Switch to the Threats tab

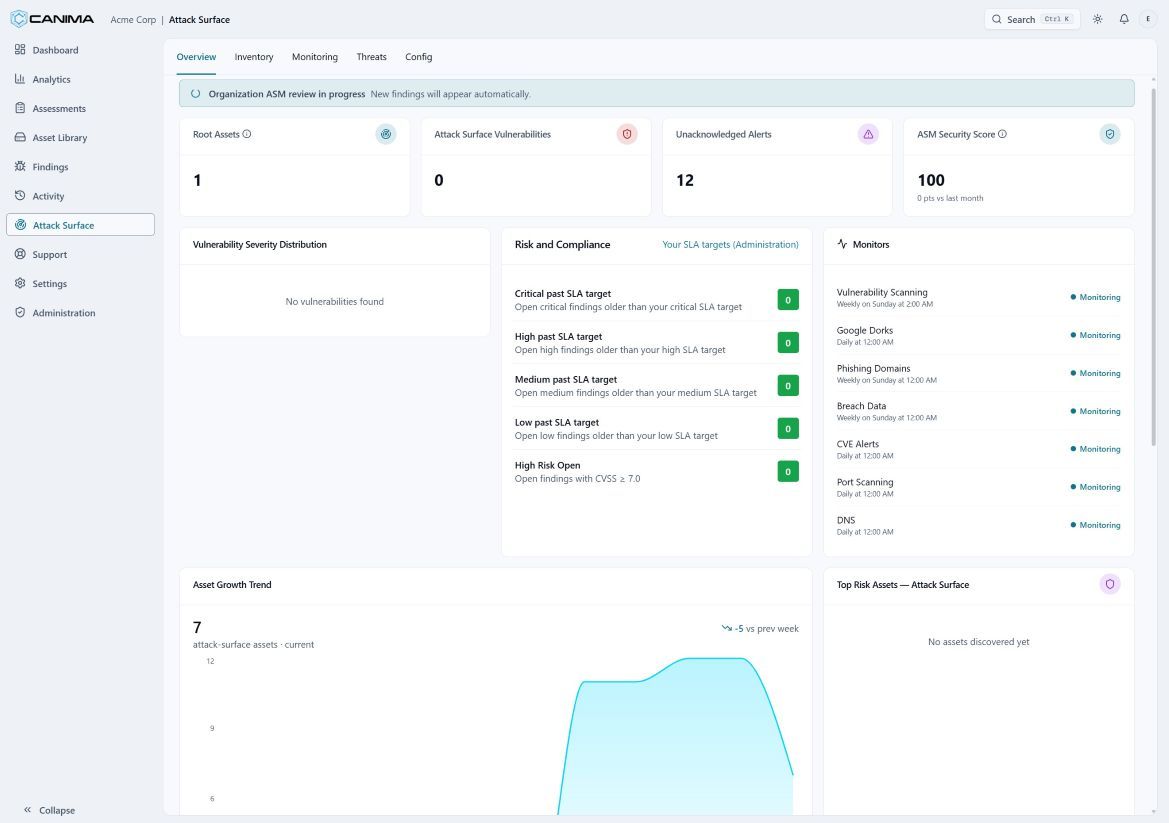tap(371, 57)
